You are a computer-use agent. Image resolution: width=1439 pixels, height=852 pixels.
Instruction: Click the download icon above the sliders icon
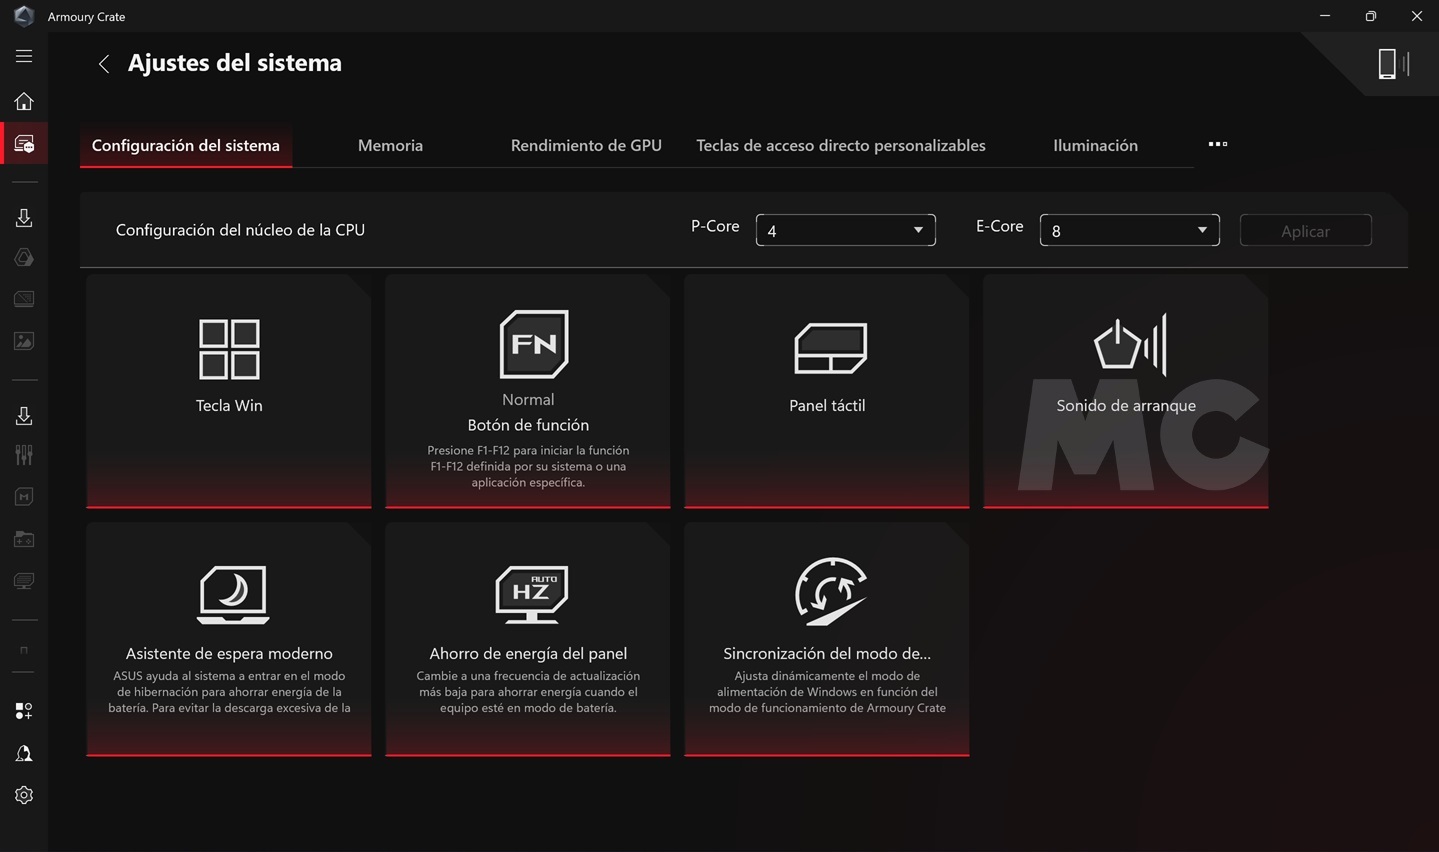(x=24, y=415)
